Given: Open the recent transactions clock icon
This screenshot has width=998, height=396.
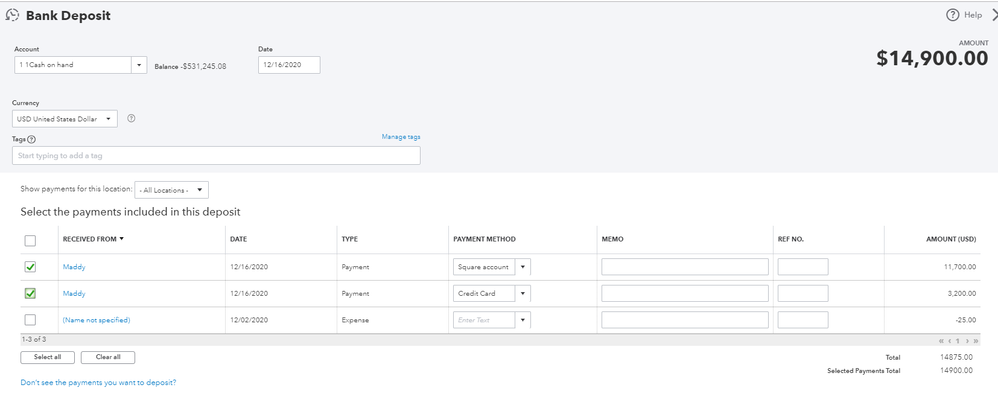Looking at the screenshot, I should click(11, 16).
